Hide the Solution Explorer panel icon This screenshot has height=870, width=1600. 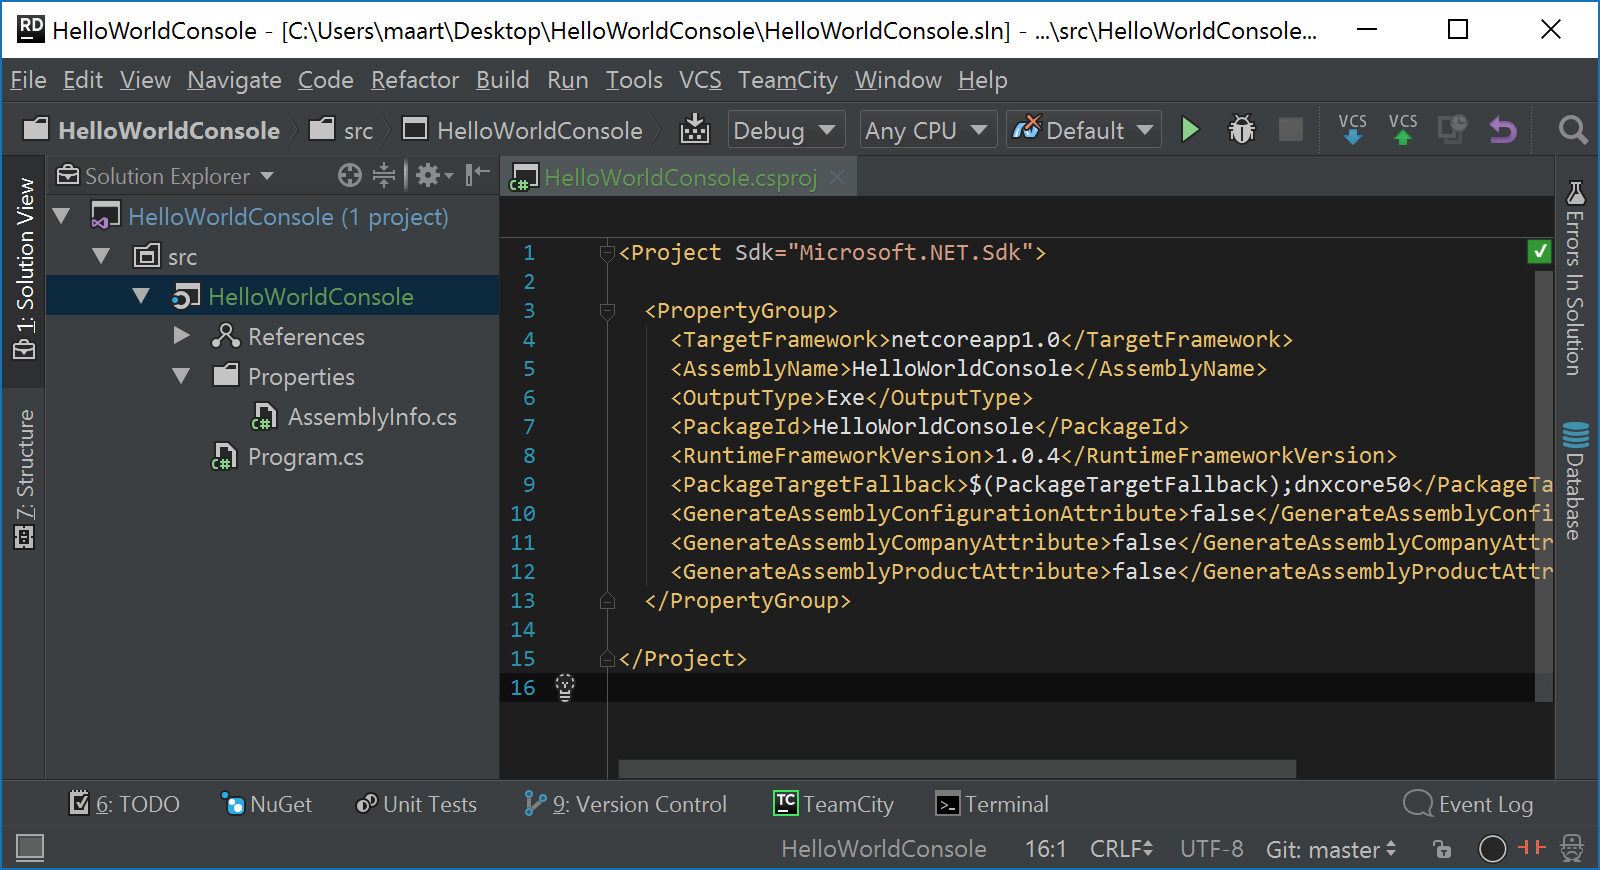pos(477,175)
